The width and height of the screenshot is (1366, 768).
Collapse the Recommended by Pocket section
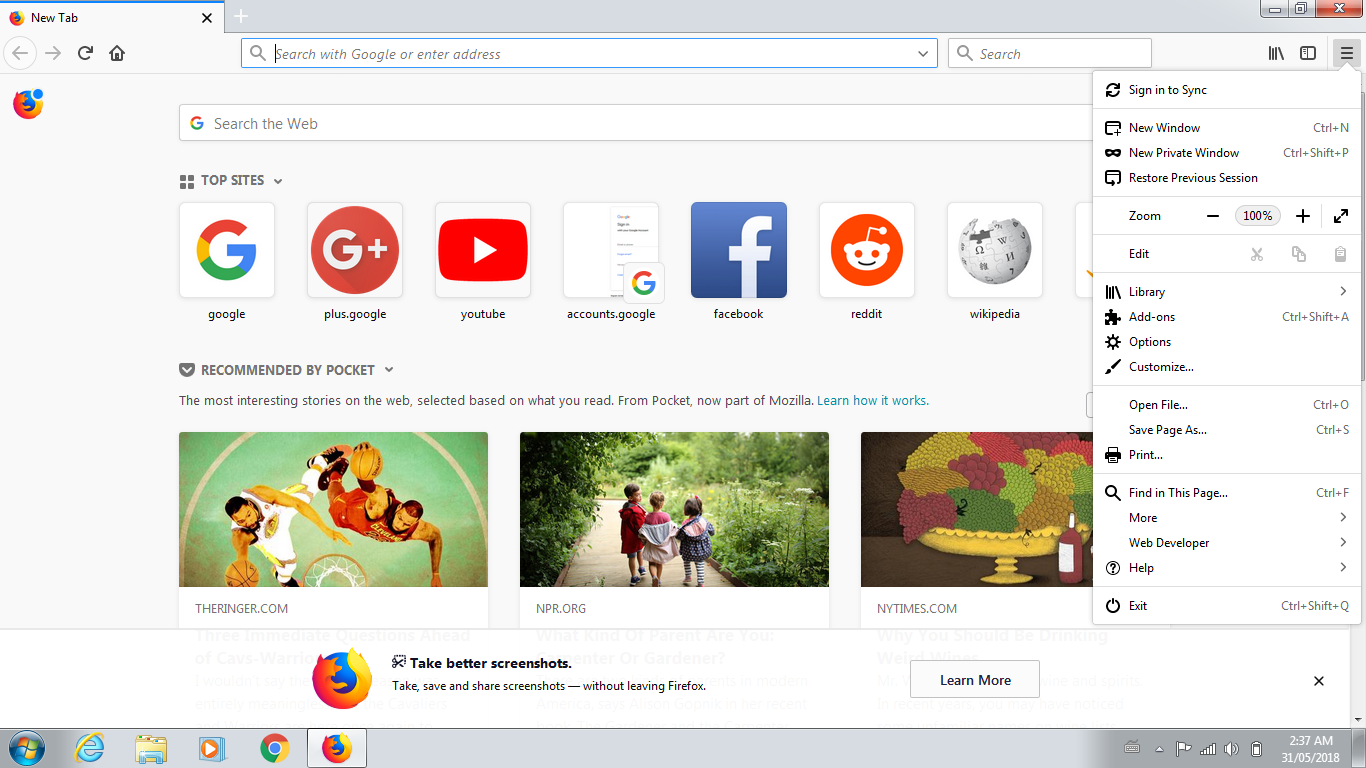pos(389,370)
